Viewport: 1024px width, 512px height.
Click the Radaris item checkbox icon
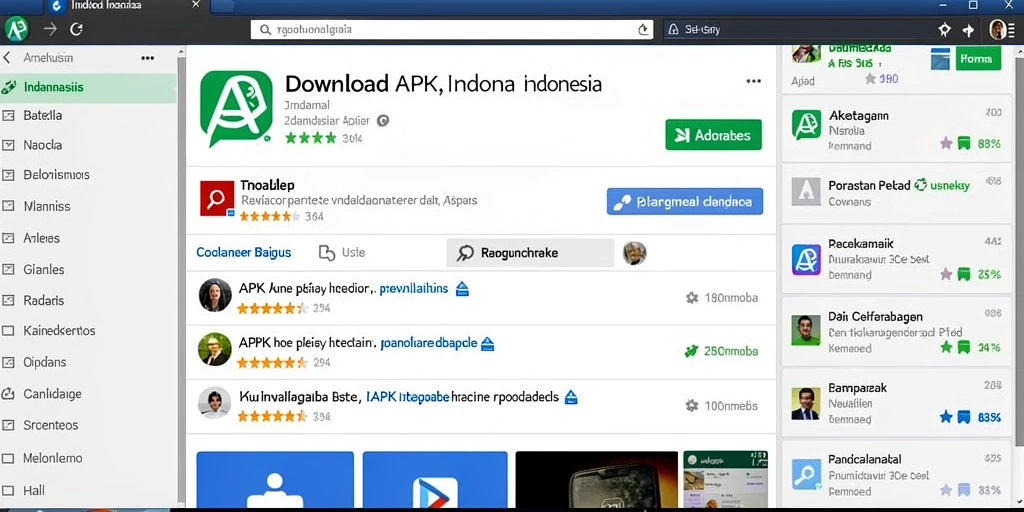(x=8, y=300)
